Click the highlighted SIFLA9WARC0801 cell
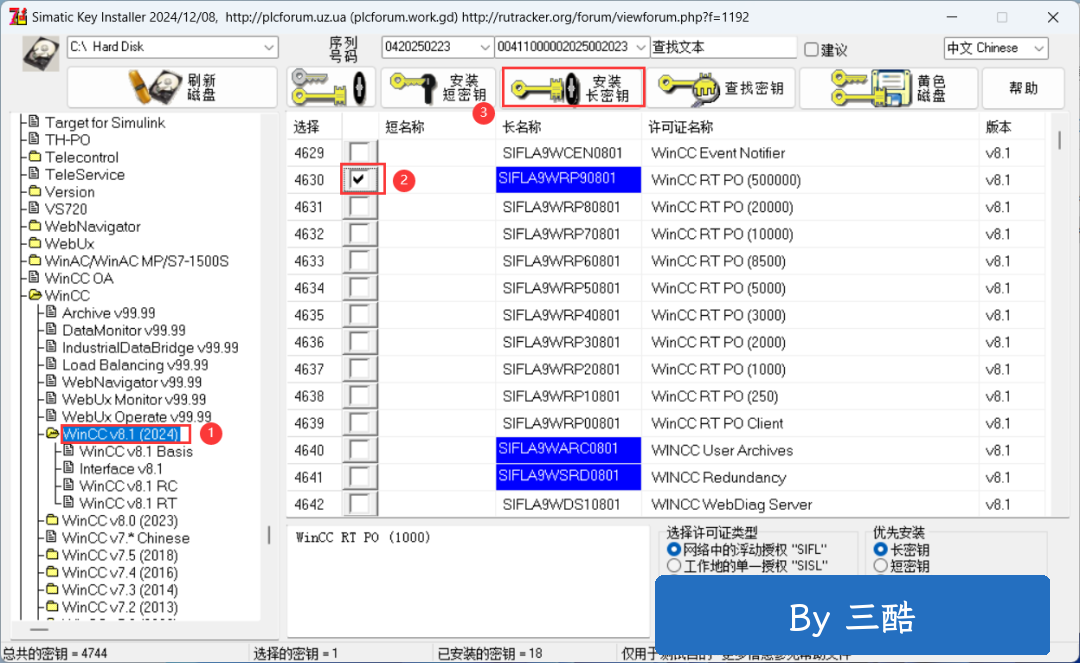The image size is (1080, 663). 568,450
